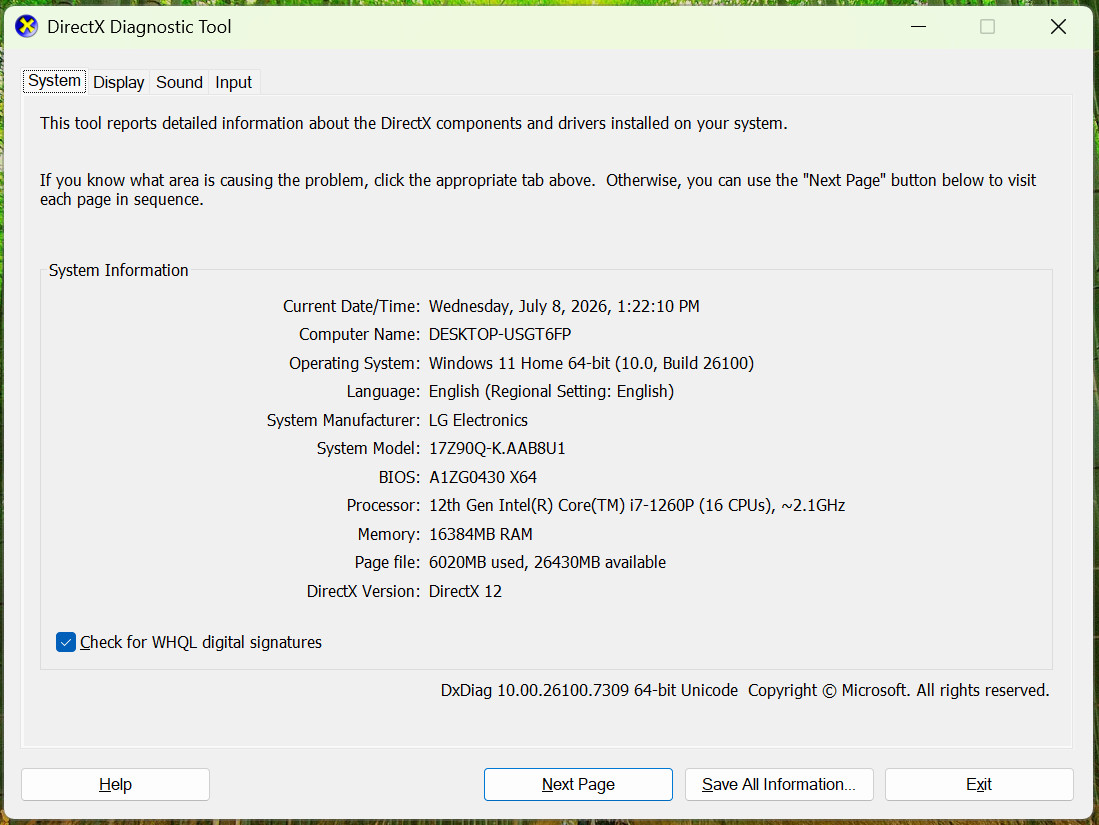Click the Windows 11 Home 64-bit value
This screenshot has height=825, width=1099.
pos(592,363)
